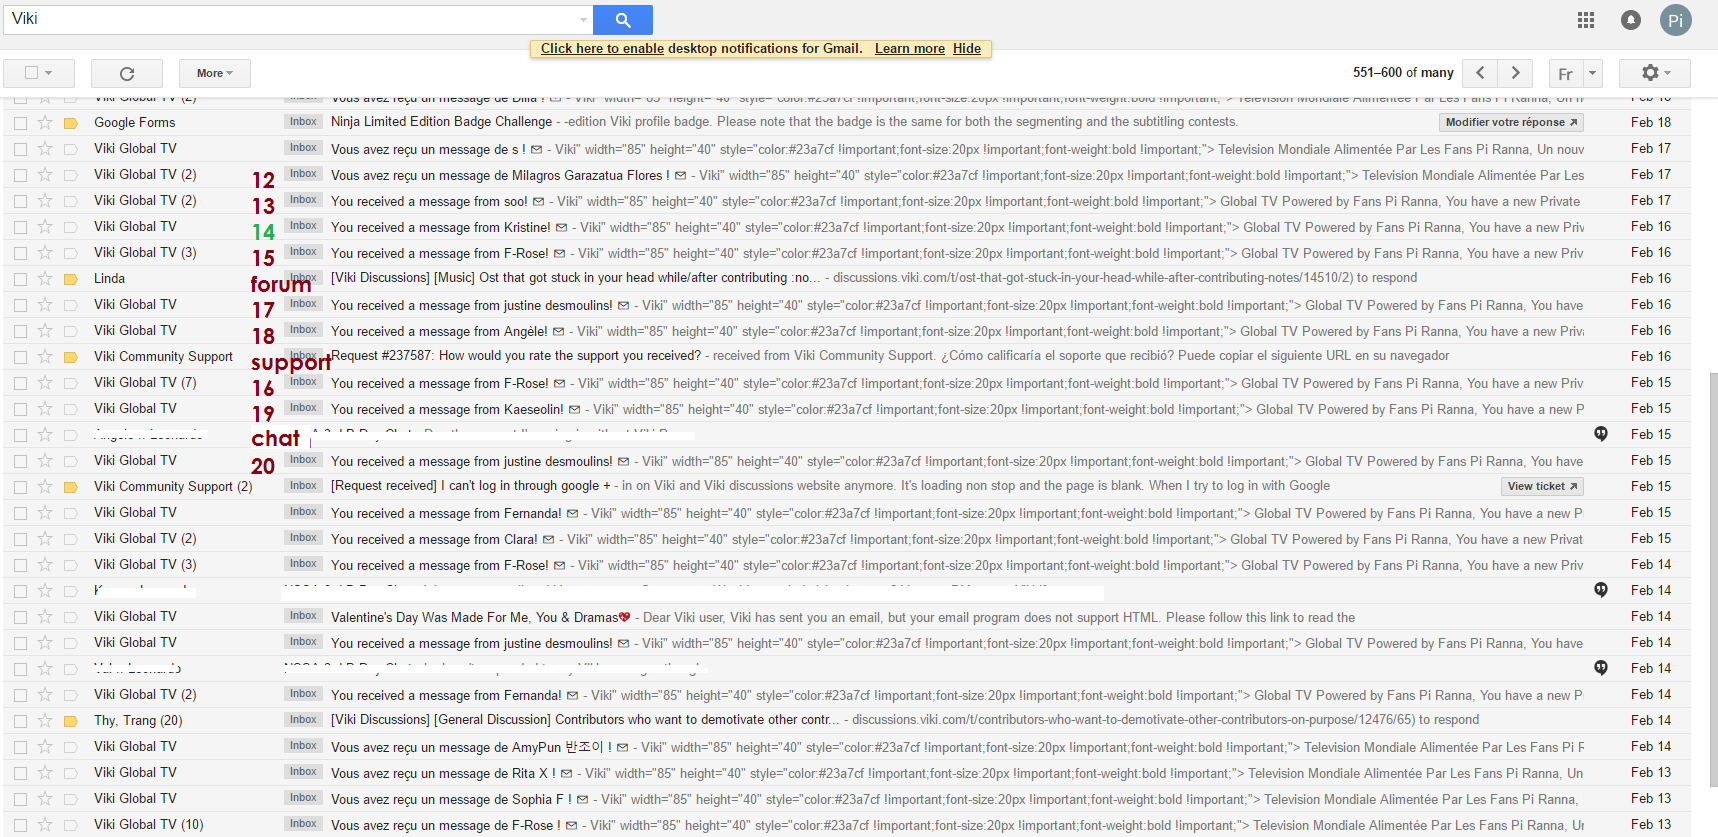This screenshot has width=1718, height=837.
Task: Click the vertical scrollbar thumb
Action: (x=1713, y=580)
